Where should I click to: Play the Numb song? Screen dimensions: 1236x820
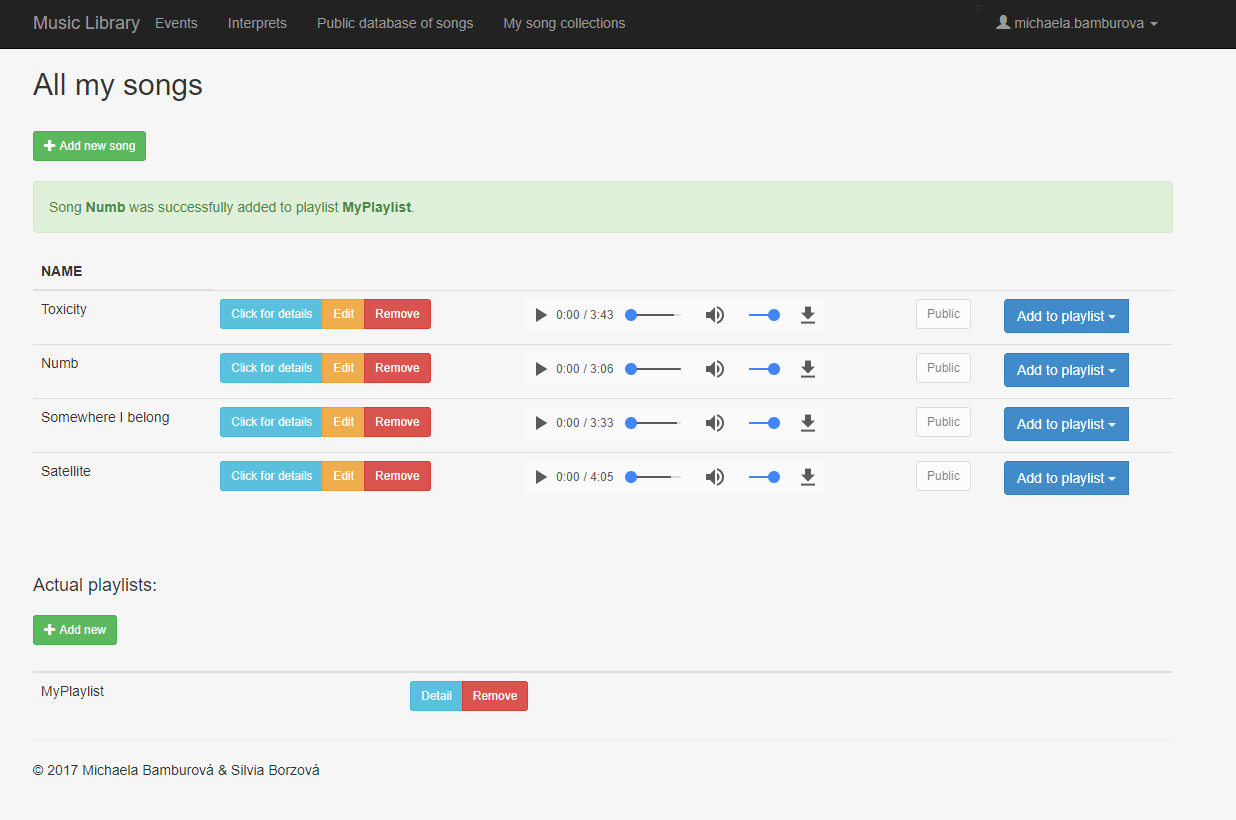pos(541,369)
